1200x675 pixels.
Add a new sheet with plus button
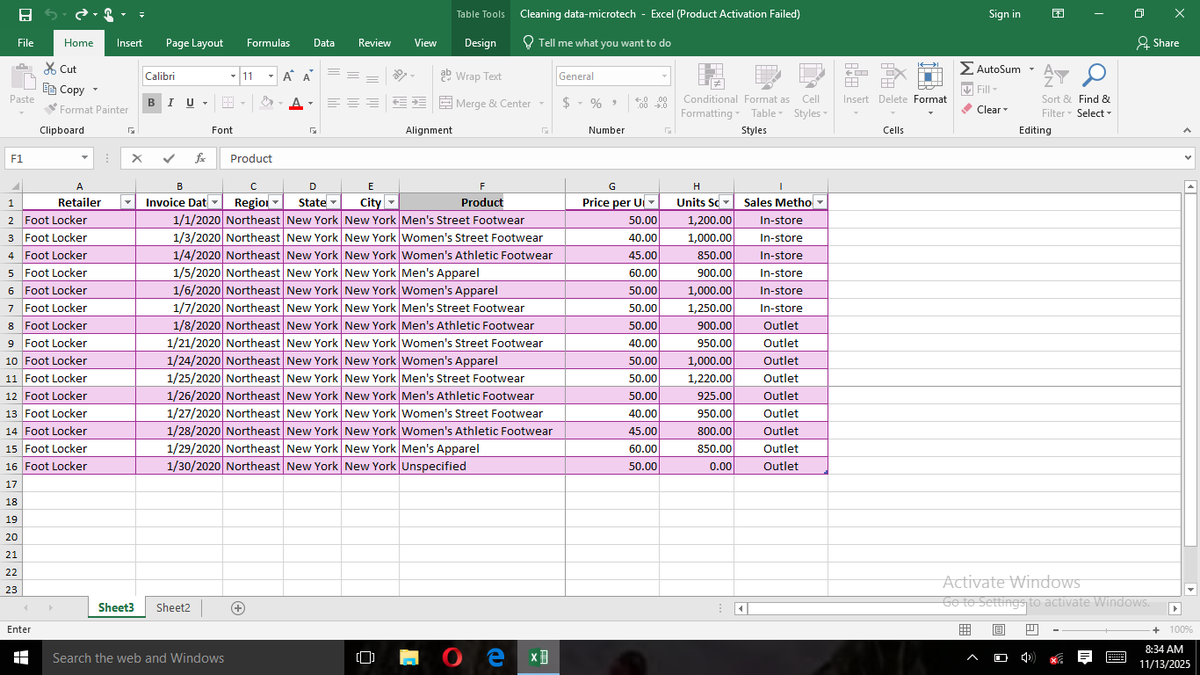tap(237, 608)
